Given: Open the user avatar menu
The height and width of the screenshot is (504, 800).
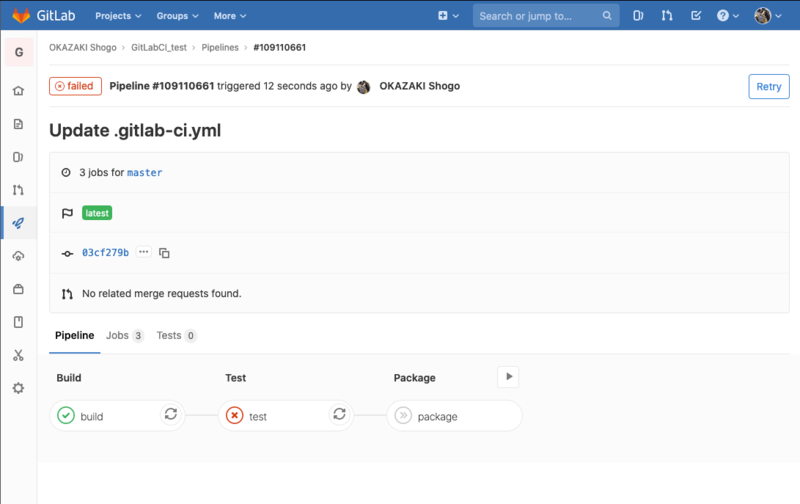Looking at the screenshot, I should (x=767, y=16).
